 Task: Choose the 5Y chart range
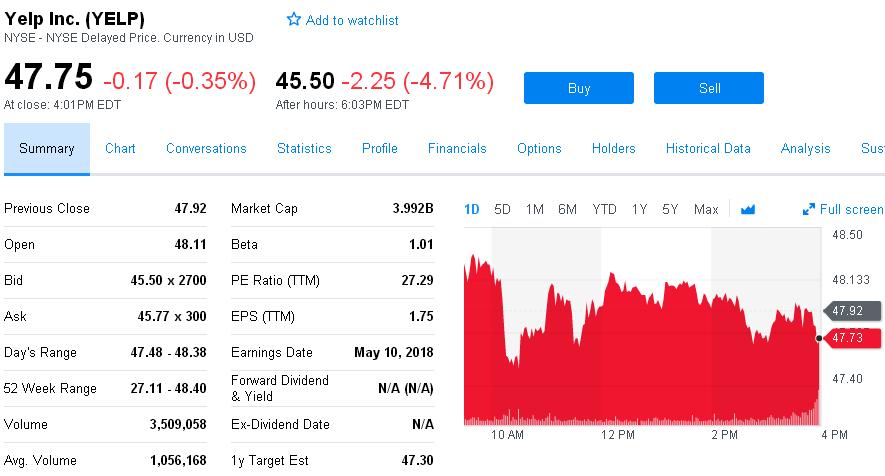pos(670,209)
